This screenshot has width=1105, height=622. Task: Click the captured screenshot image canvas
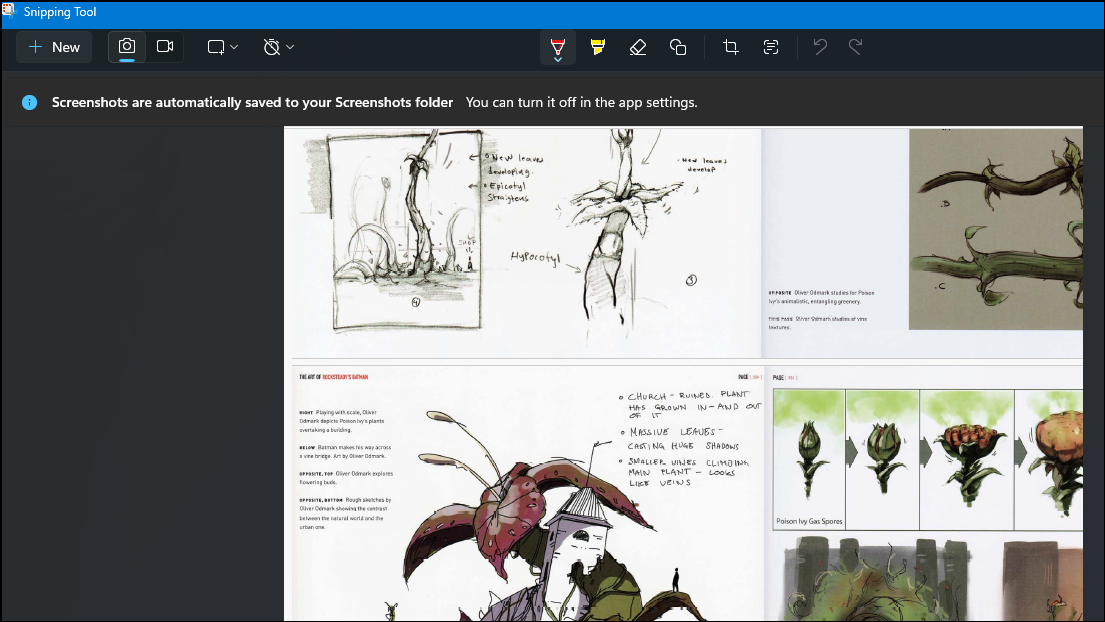[x=683, y=373]
